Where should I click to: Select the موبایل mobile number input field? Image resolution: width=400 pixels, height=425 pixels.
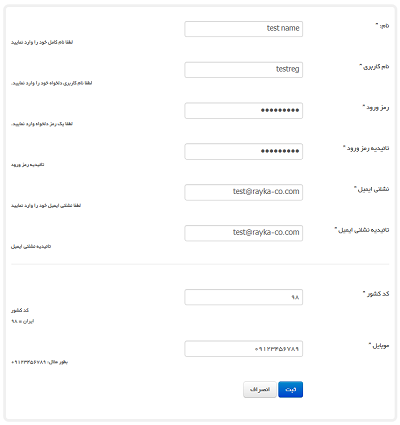coord(244,349)
